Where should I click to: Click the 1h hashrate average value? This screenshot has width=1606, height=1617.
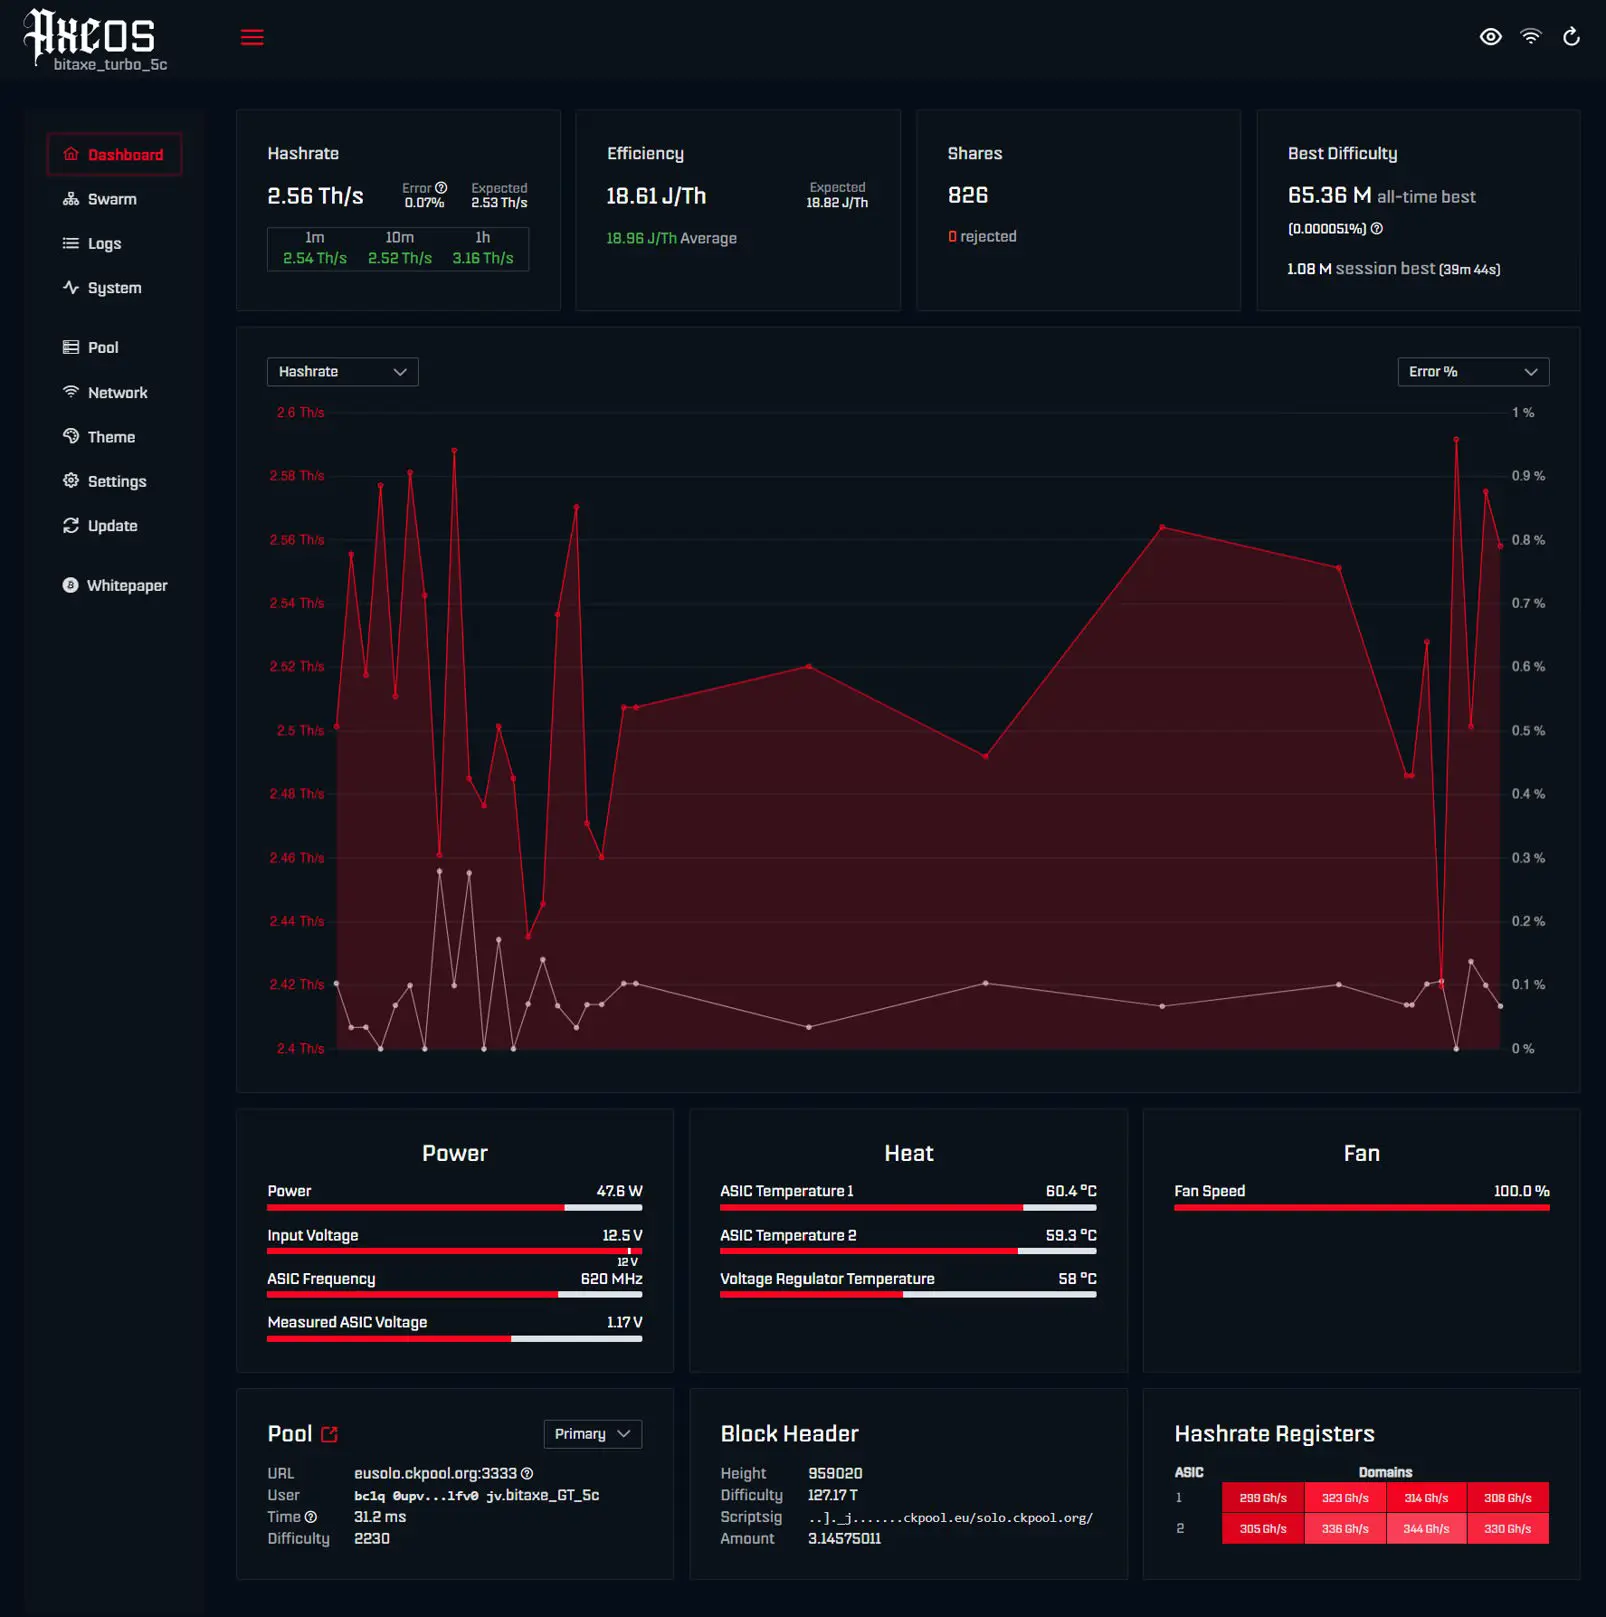tap(483, 258)
